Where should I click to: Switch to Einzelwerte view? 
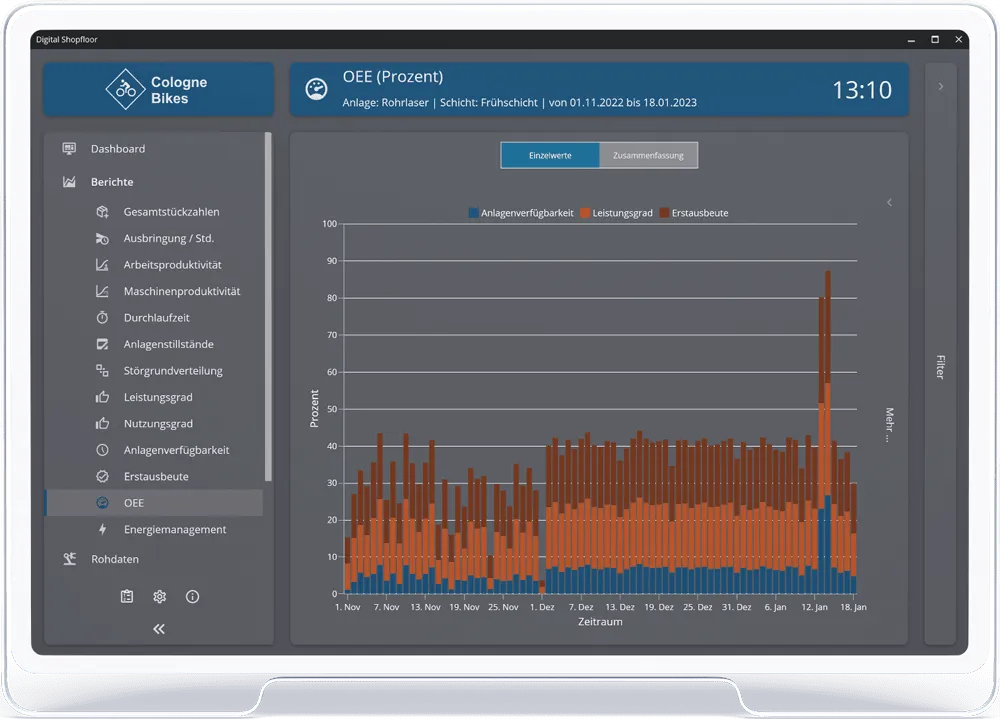point(550,156)
